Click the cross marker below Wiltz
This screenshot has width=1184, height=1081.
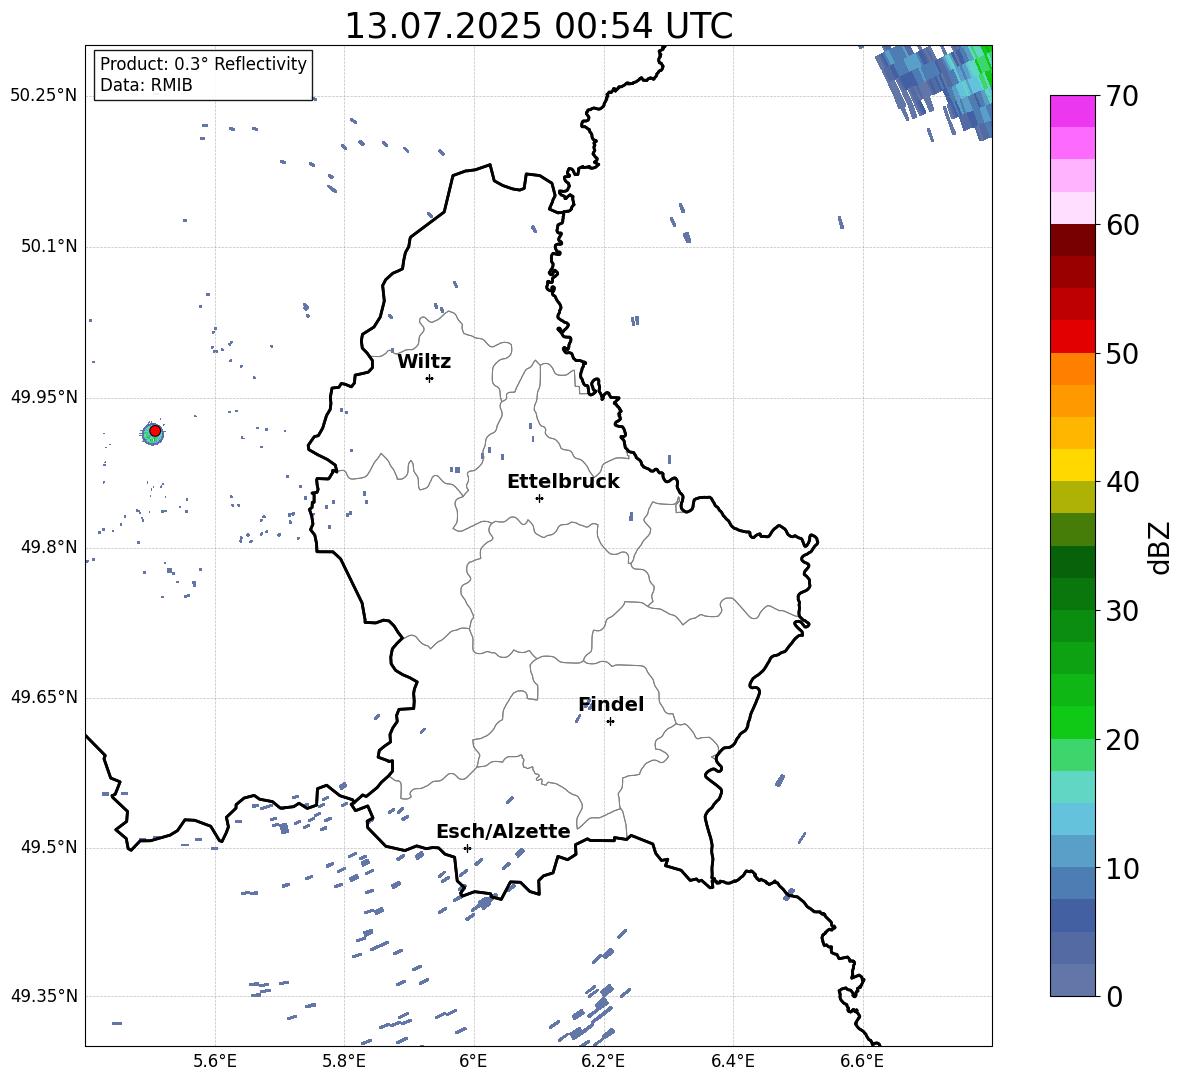click(430, 378)
